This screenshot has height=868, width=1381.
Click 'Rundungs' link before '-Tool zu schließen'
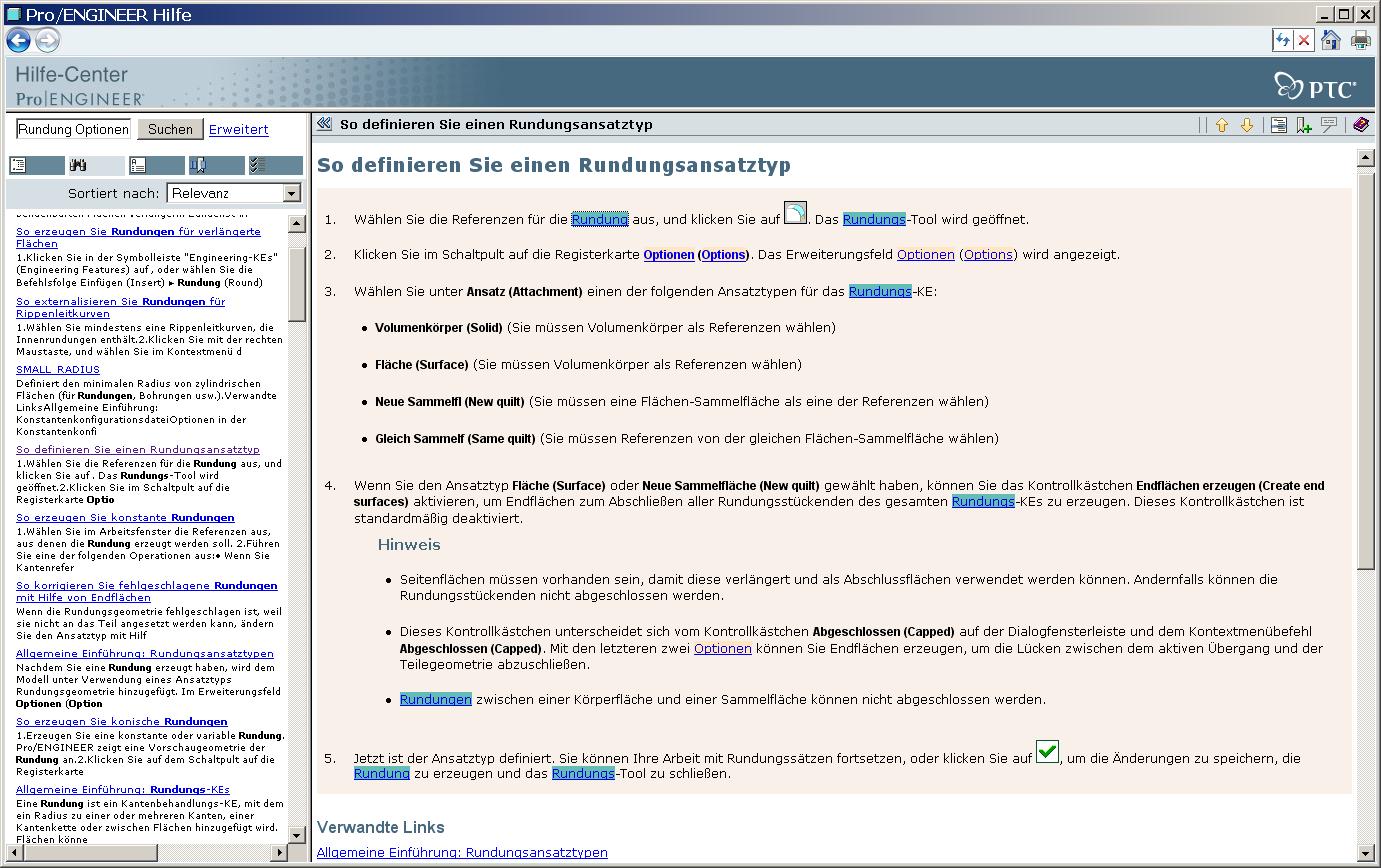click(x=583, y=773)
